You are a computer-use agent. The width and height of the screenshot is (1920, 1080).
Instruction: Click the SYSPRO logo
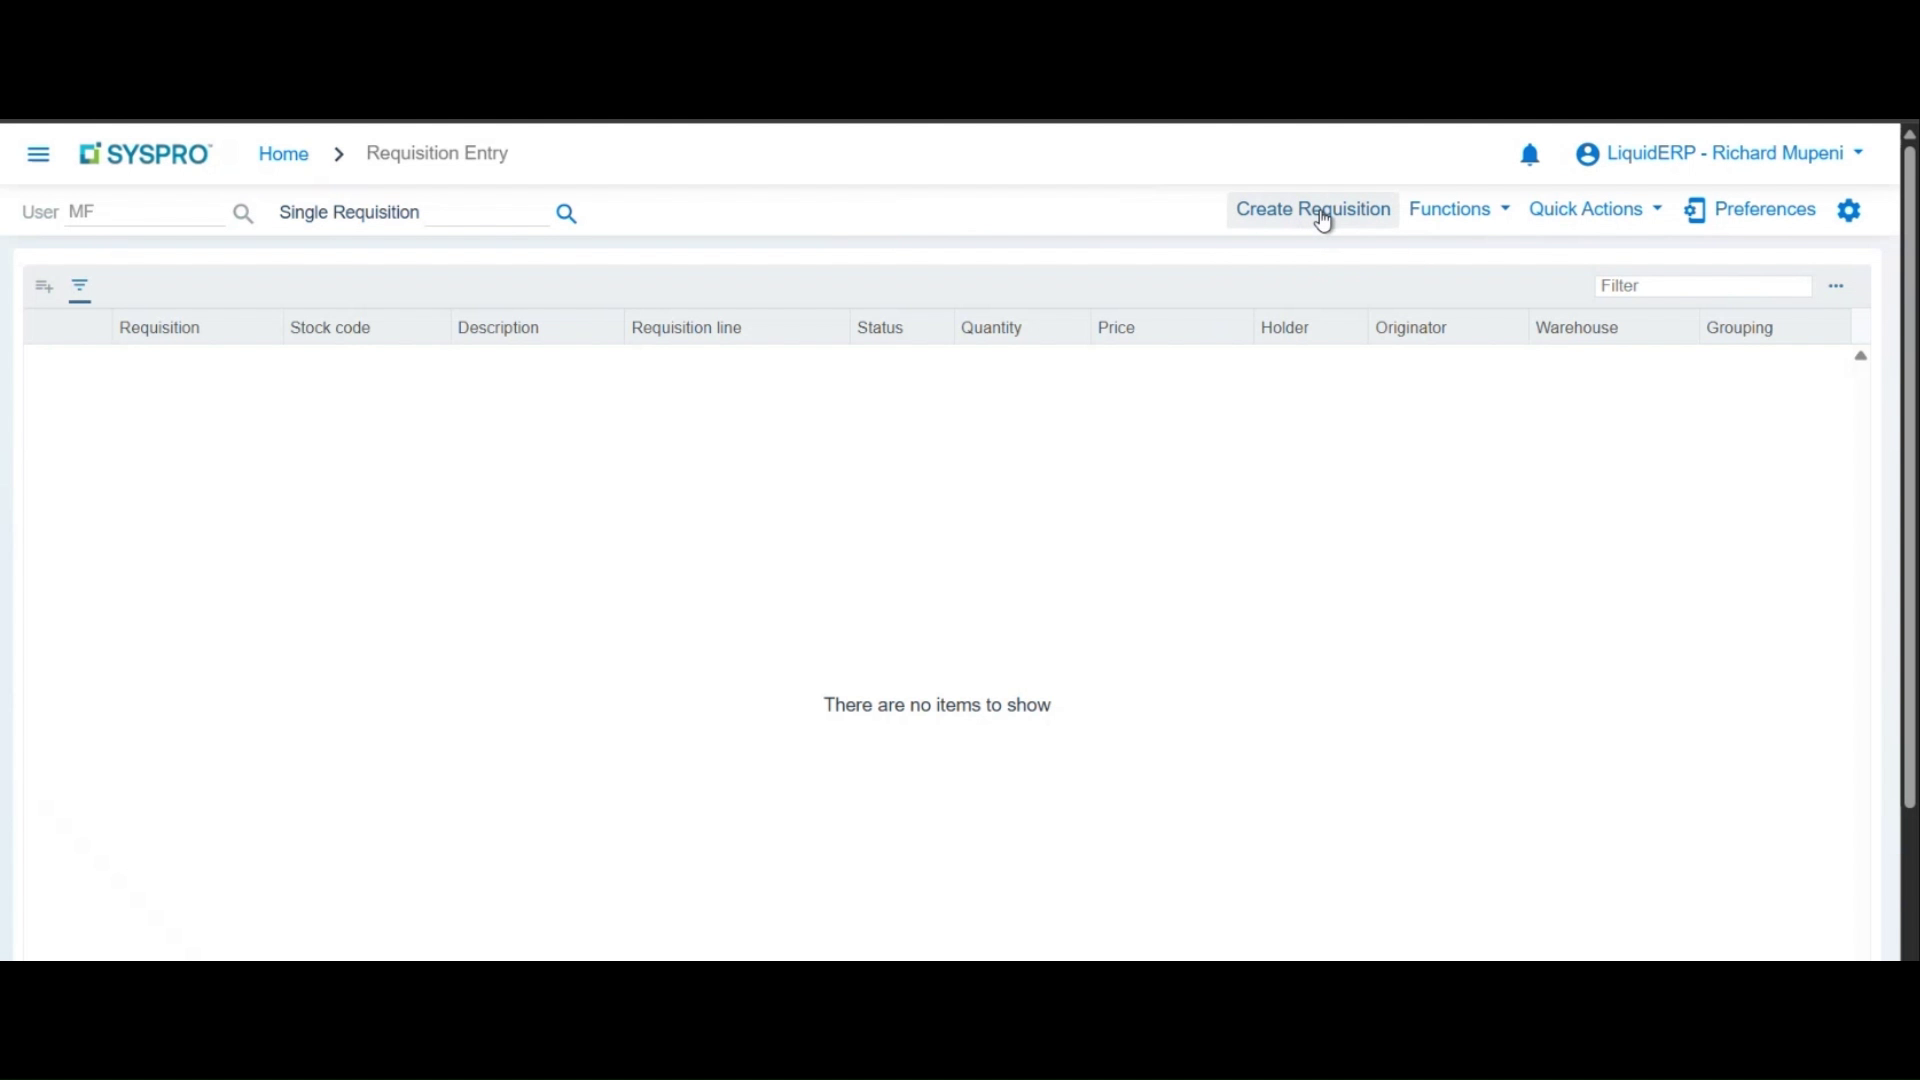coord(145,153)
